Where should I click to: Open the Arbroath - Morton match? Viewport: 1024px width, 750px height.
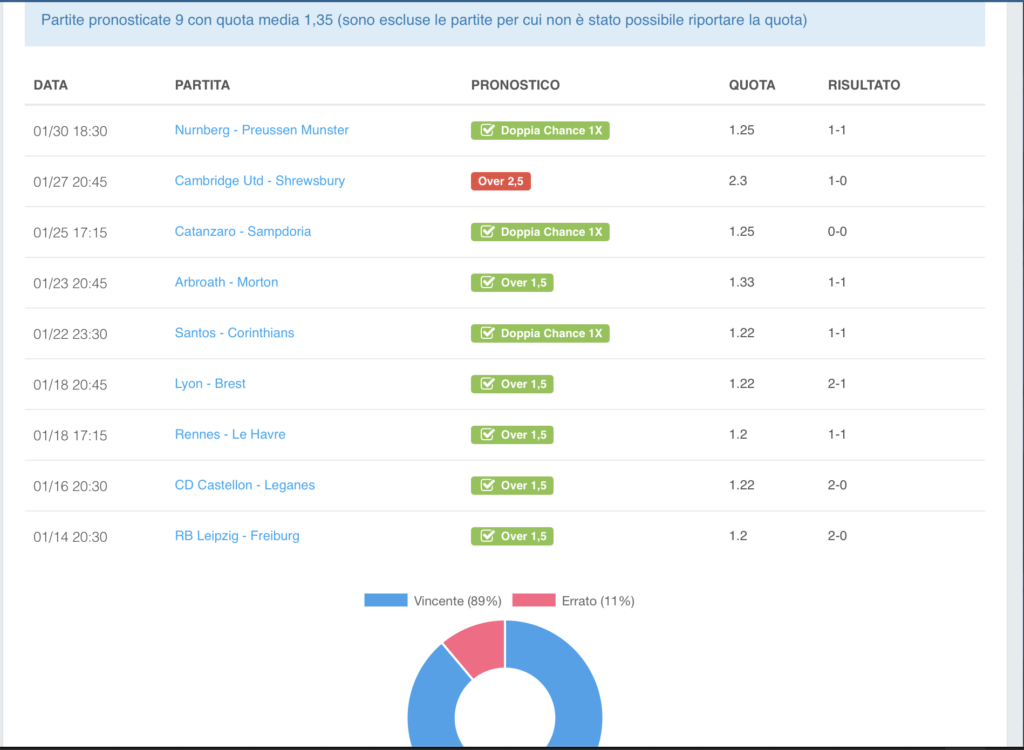226,282
